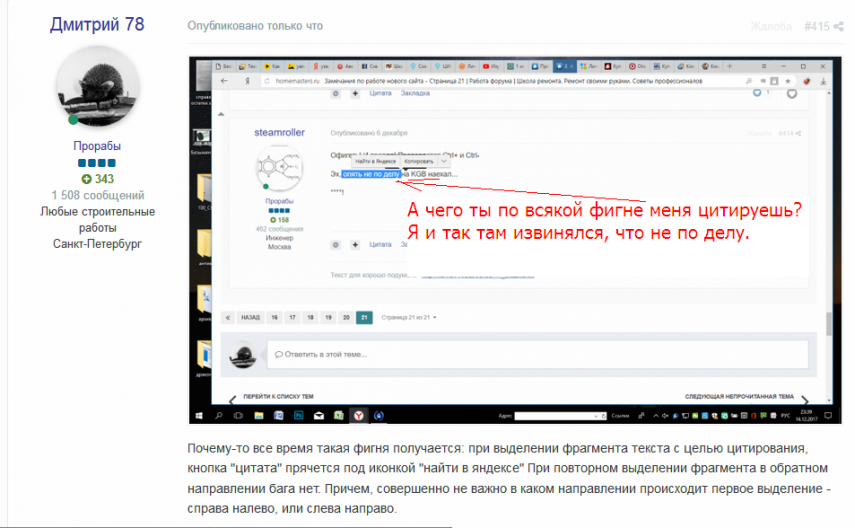The width and height of the screenshot is (855, 528).
Task: In embedded screenshot, select the active blue tab
Action: 565,66
